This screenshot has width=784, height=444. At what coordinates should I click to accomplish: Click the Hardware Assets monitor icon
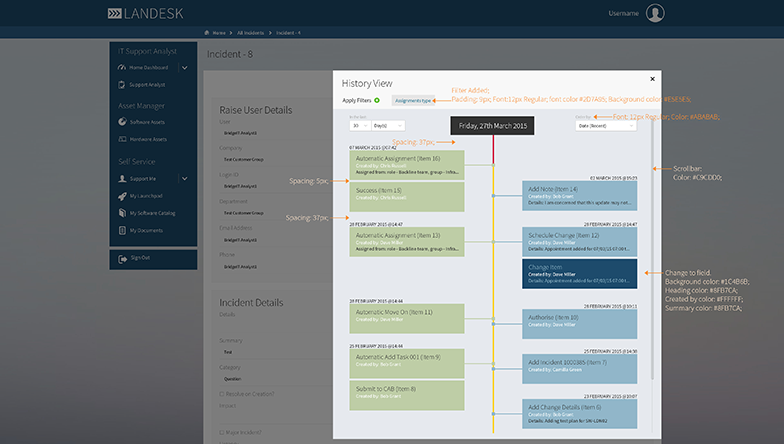(123, 140)
